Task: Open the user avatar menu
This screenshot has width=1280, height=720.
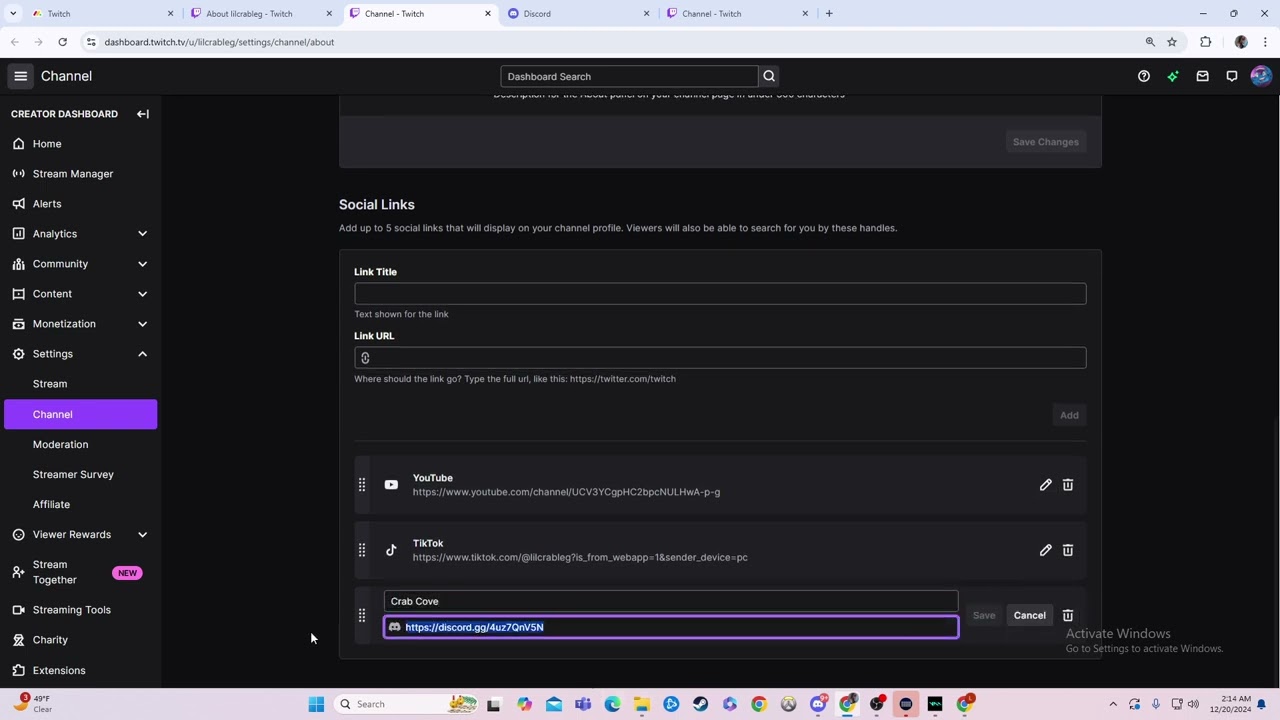Action: pos(1260,76)
